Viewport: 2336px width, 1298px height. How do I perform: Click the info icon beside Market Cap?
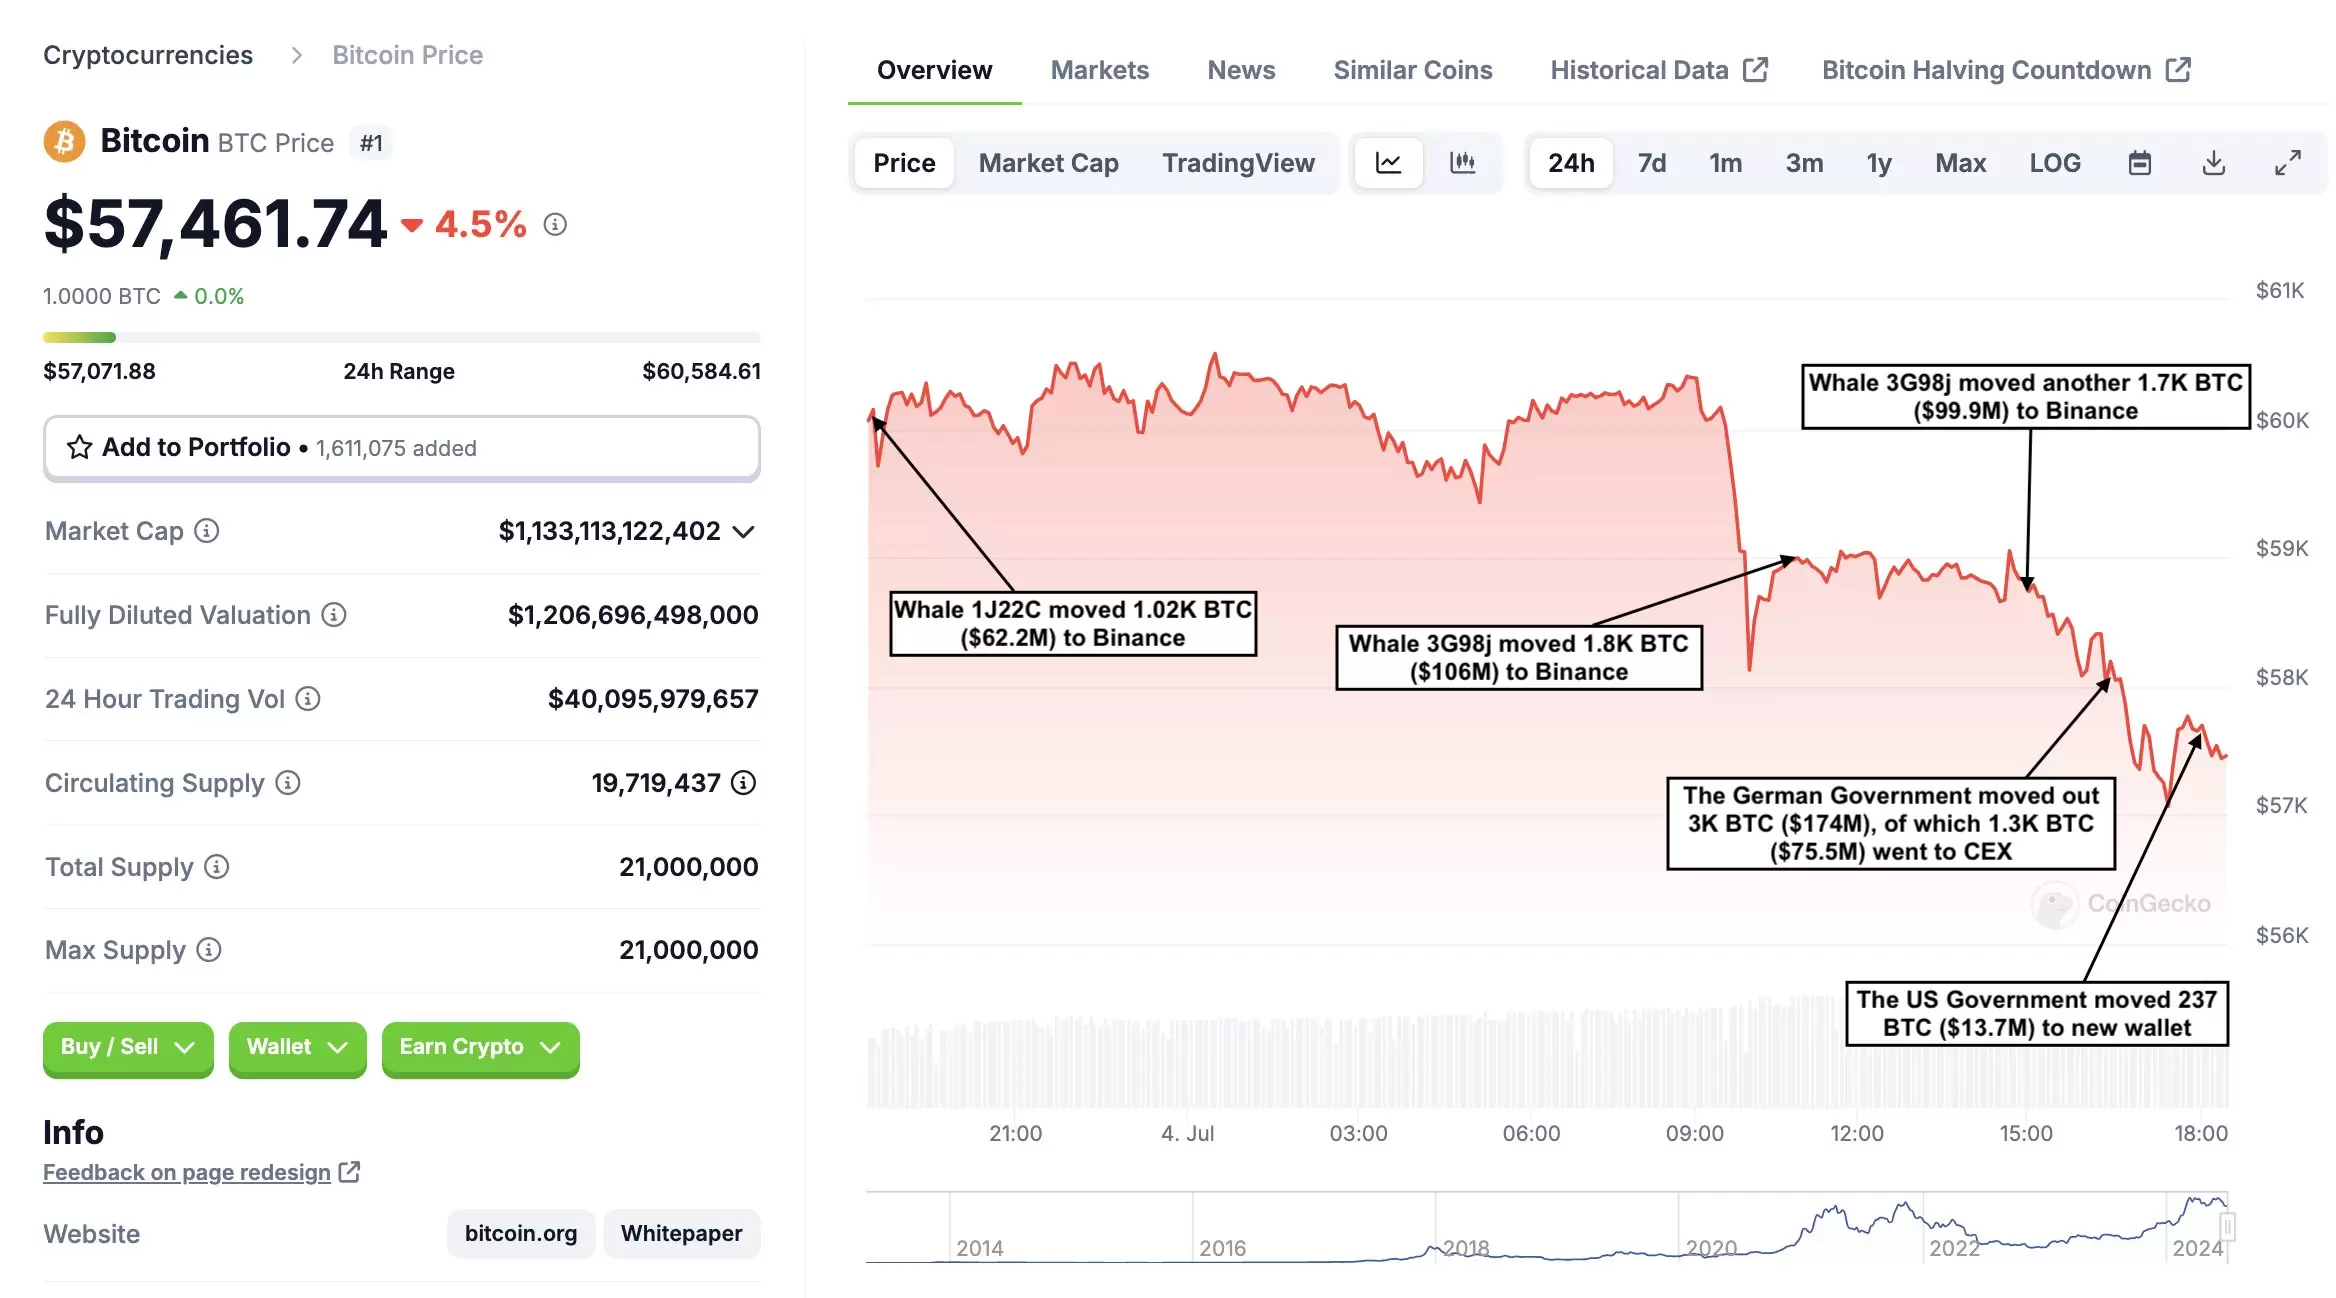pos(207,531)
